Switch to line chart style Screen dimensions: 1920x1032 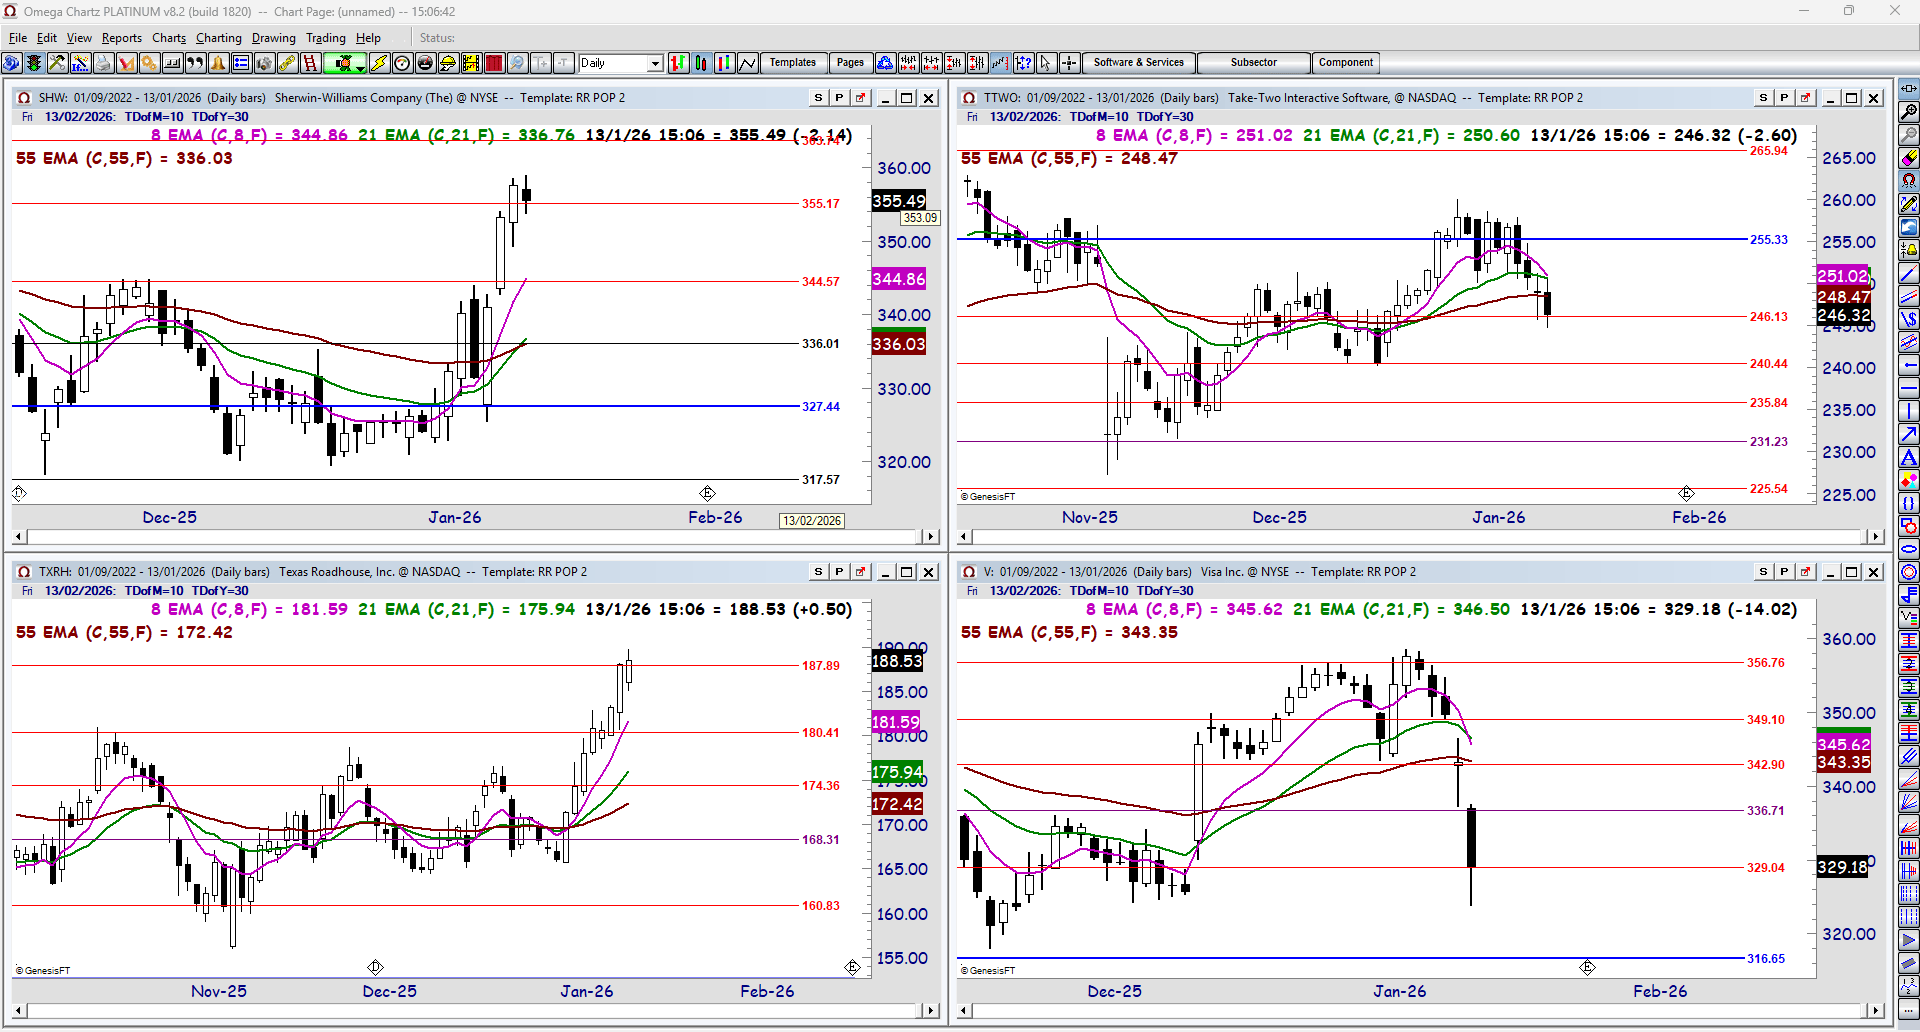(748, 63)
